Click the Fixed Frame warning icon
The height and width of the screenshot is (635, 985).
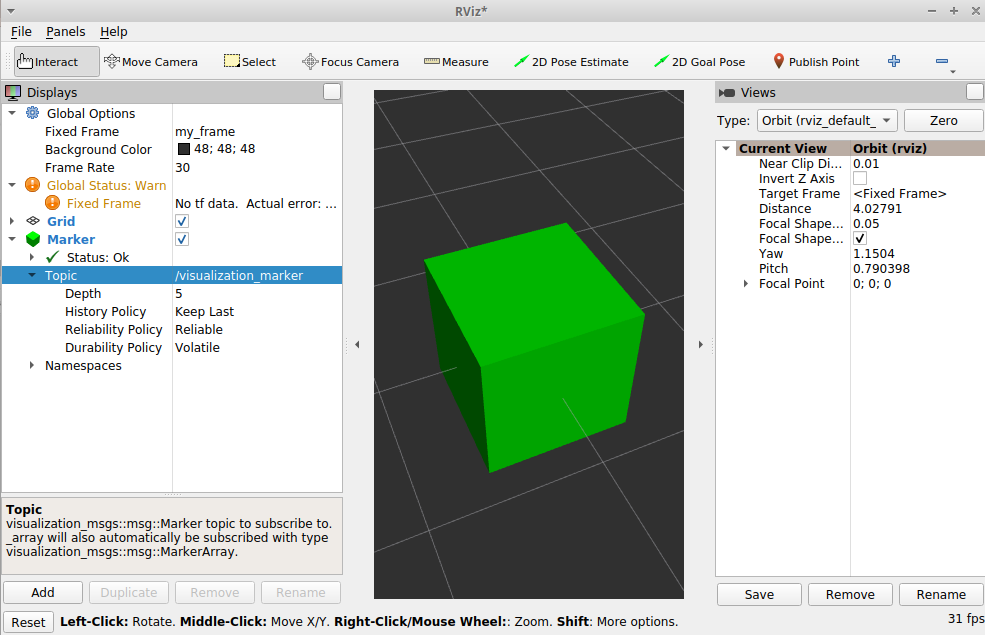[52, 203]
